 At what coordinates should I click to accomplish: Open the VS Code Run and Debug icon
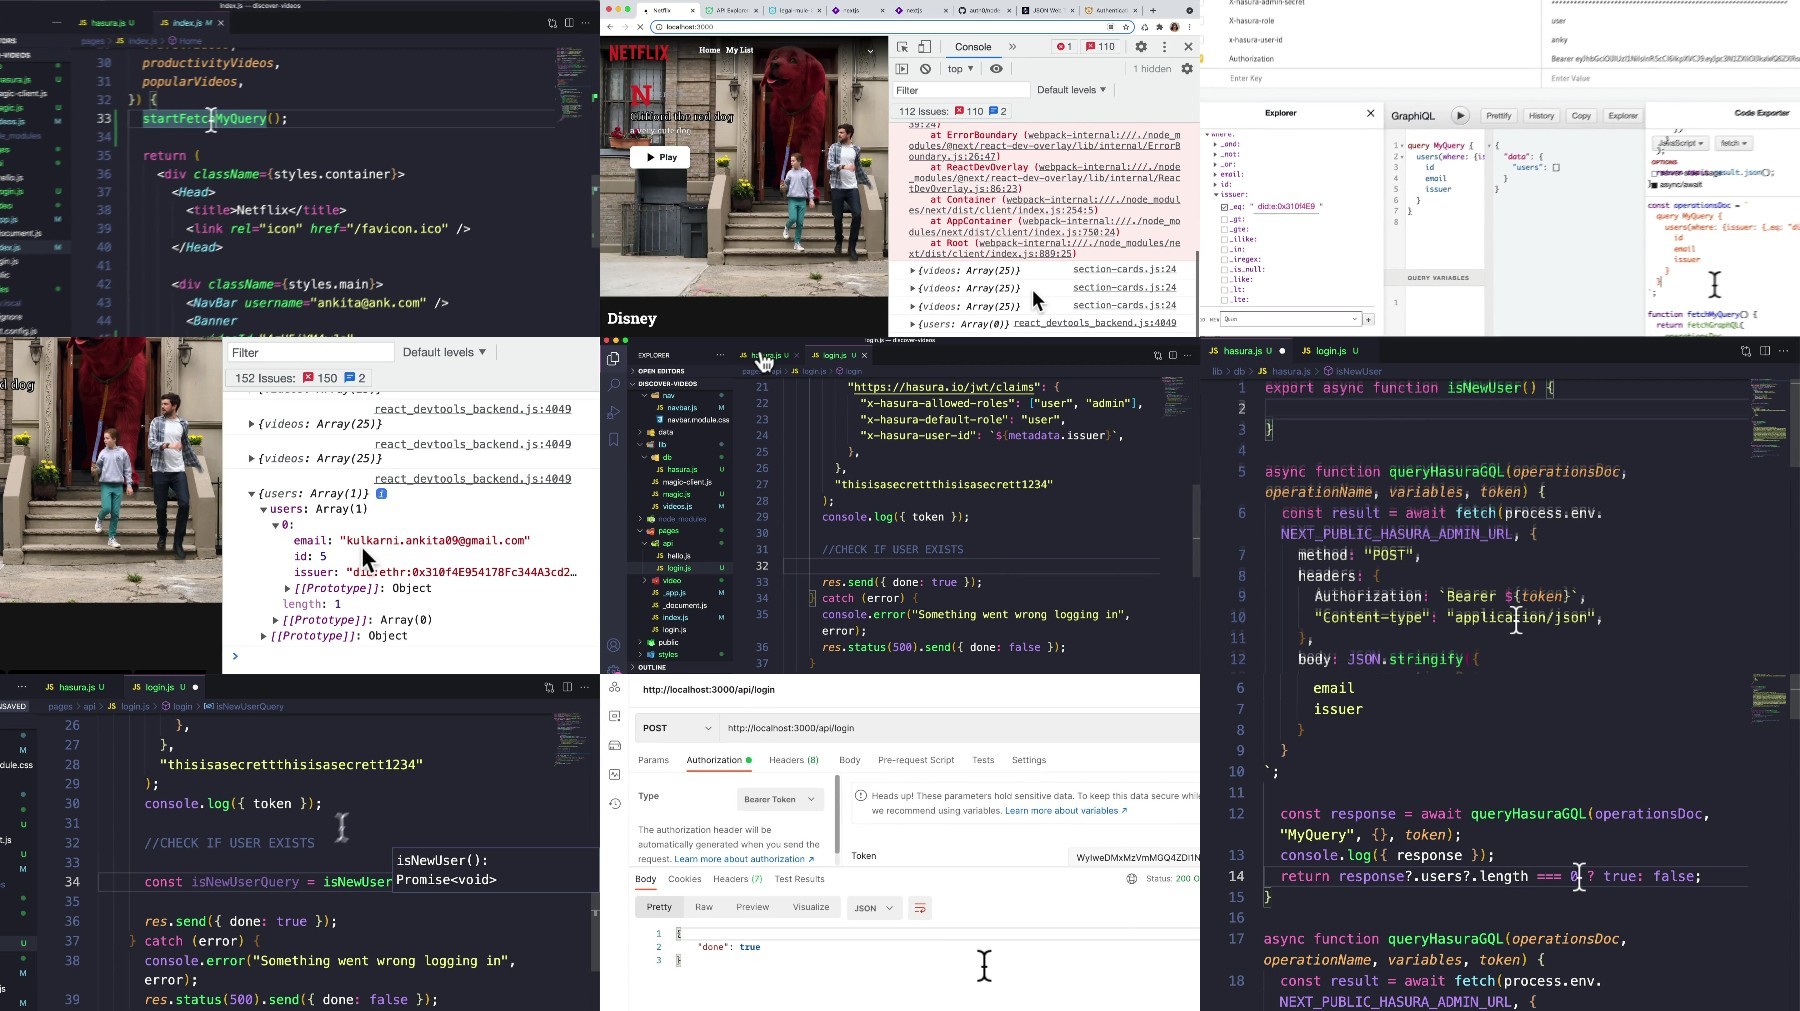click(613, 412)
